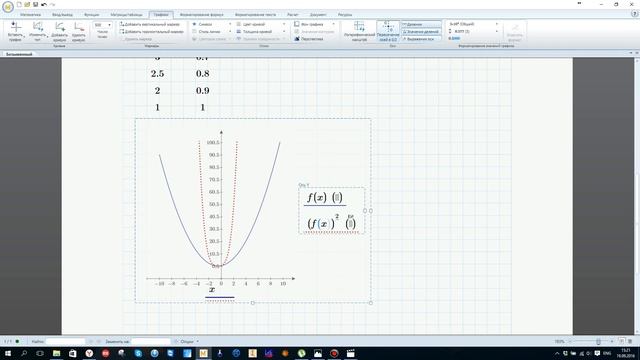Open the Windows Start menu
Screen dimensions: 640x360
click(x=7, y=353)
